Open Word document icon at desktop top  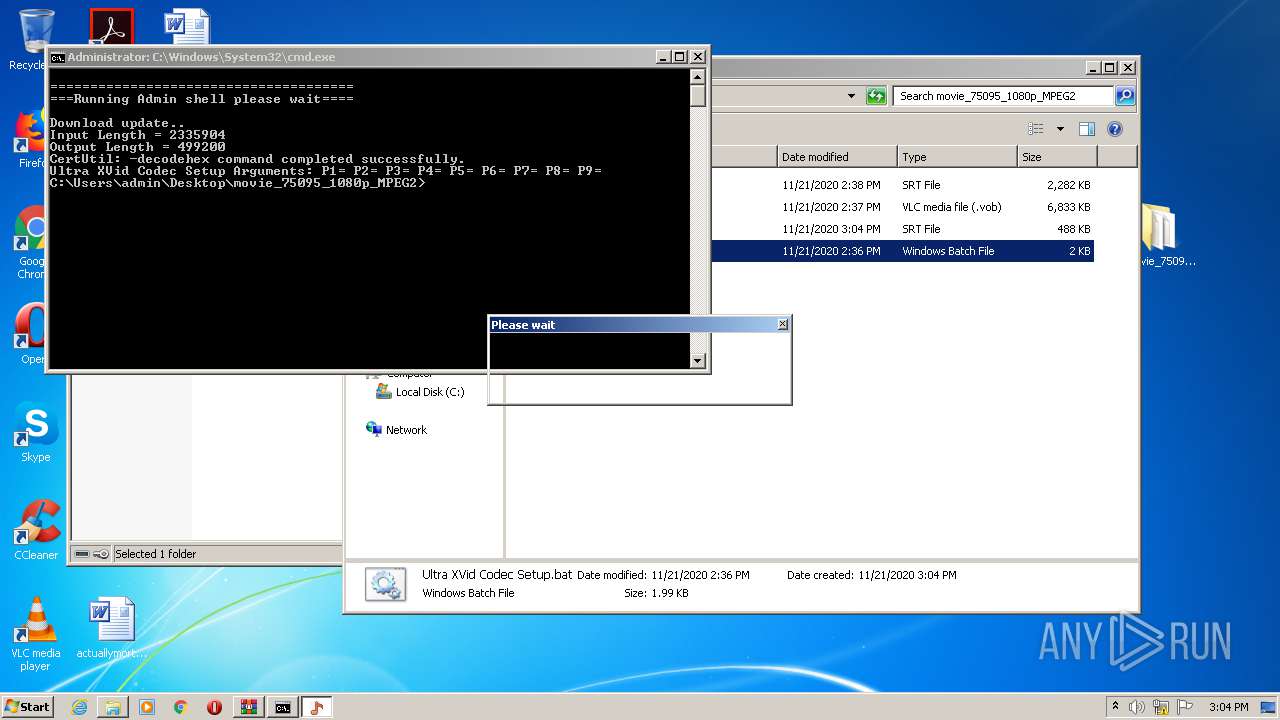[x=186, y=27]
